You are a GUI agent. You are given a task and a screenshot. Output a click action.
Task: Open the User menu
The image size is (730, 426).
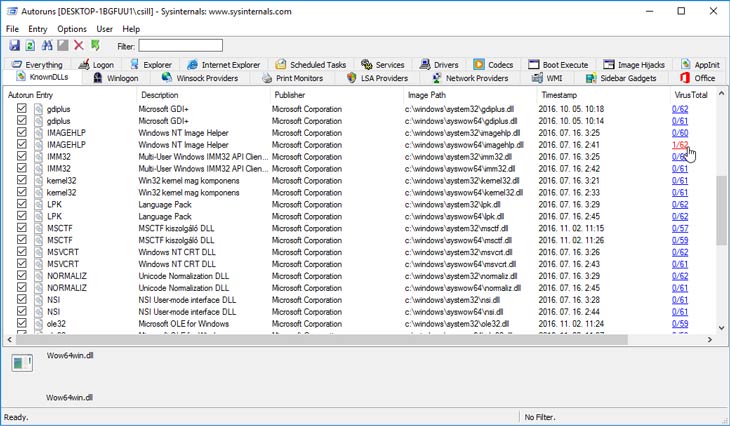(x=104, y=29)
